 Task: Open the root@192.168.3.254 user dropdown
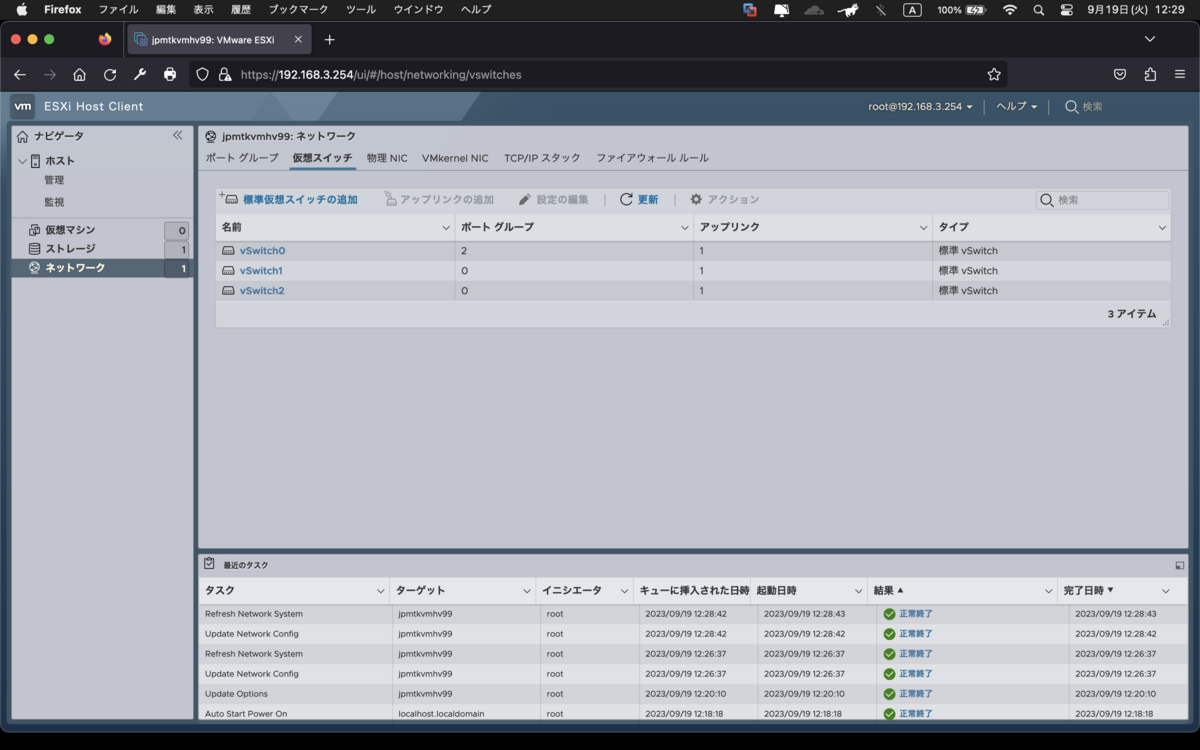pos(920,107)
